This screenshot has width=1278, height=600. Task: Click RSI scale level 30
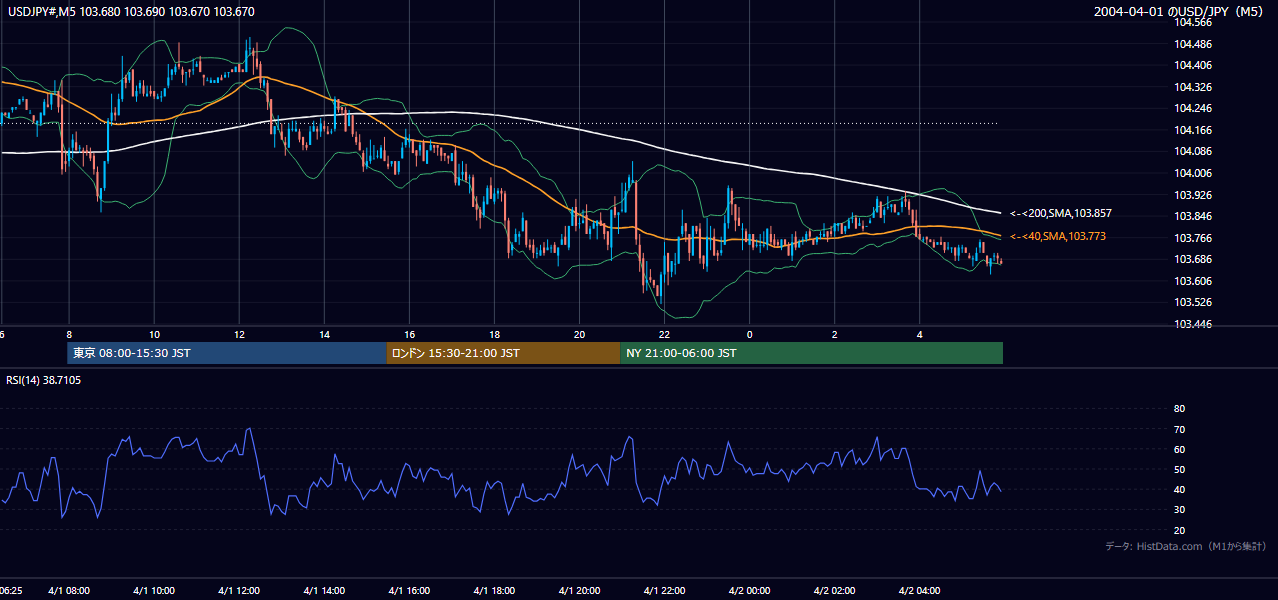click(1179, 510)
